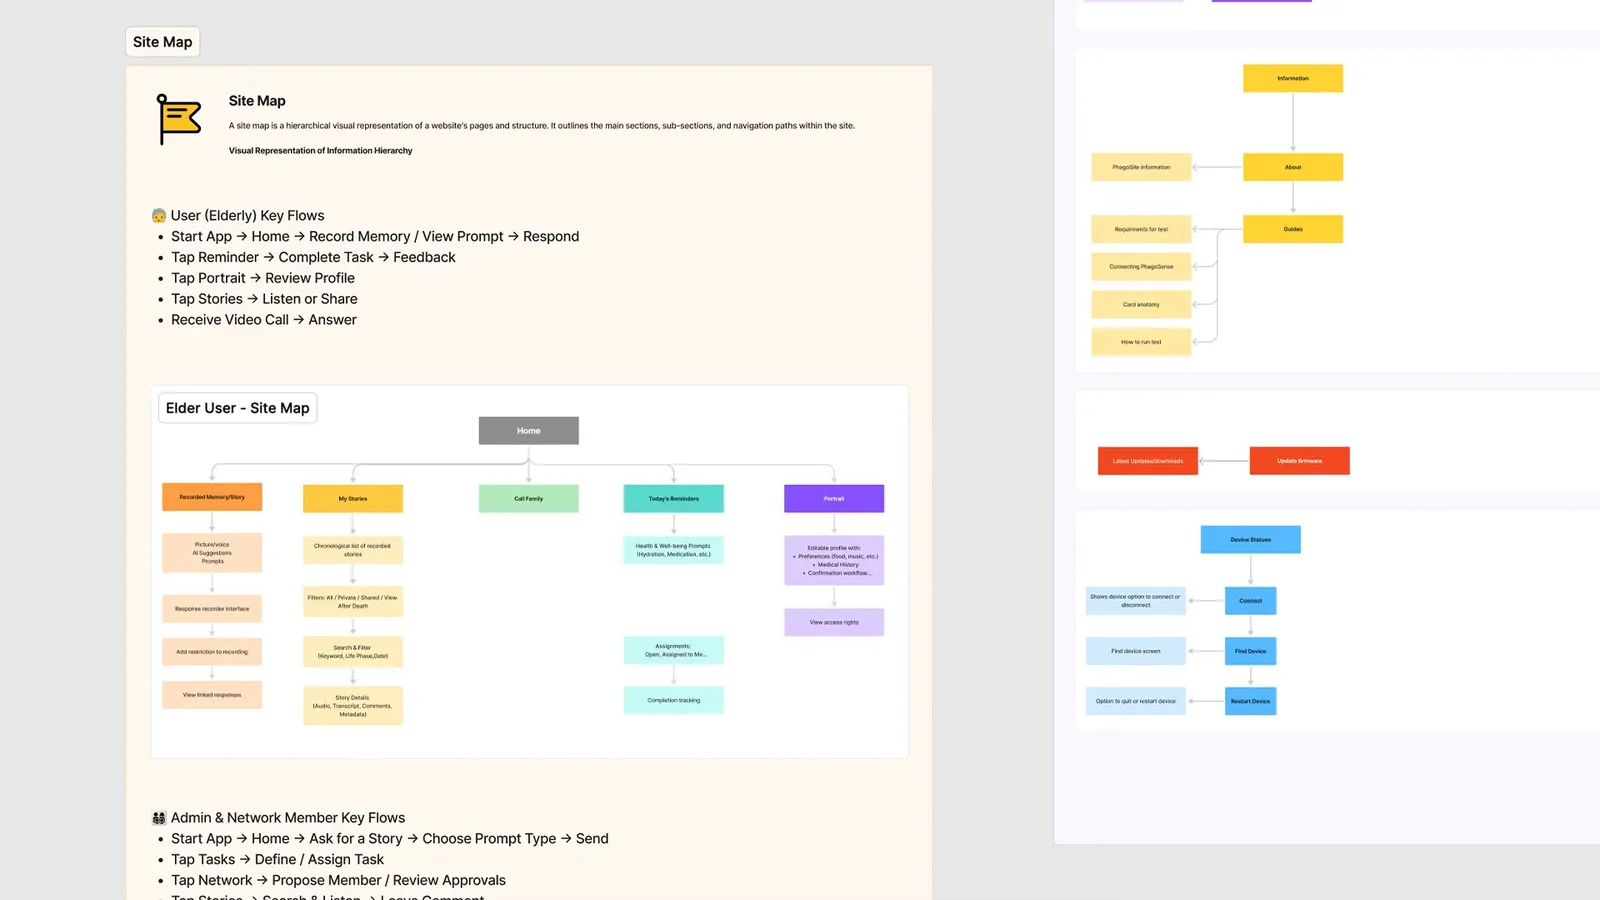Viewport: 1600px width, 900px height.
Task: Click the 'Find device screen' box
Action: pos(1136,651)
